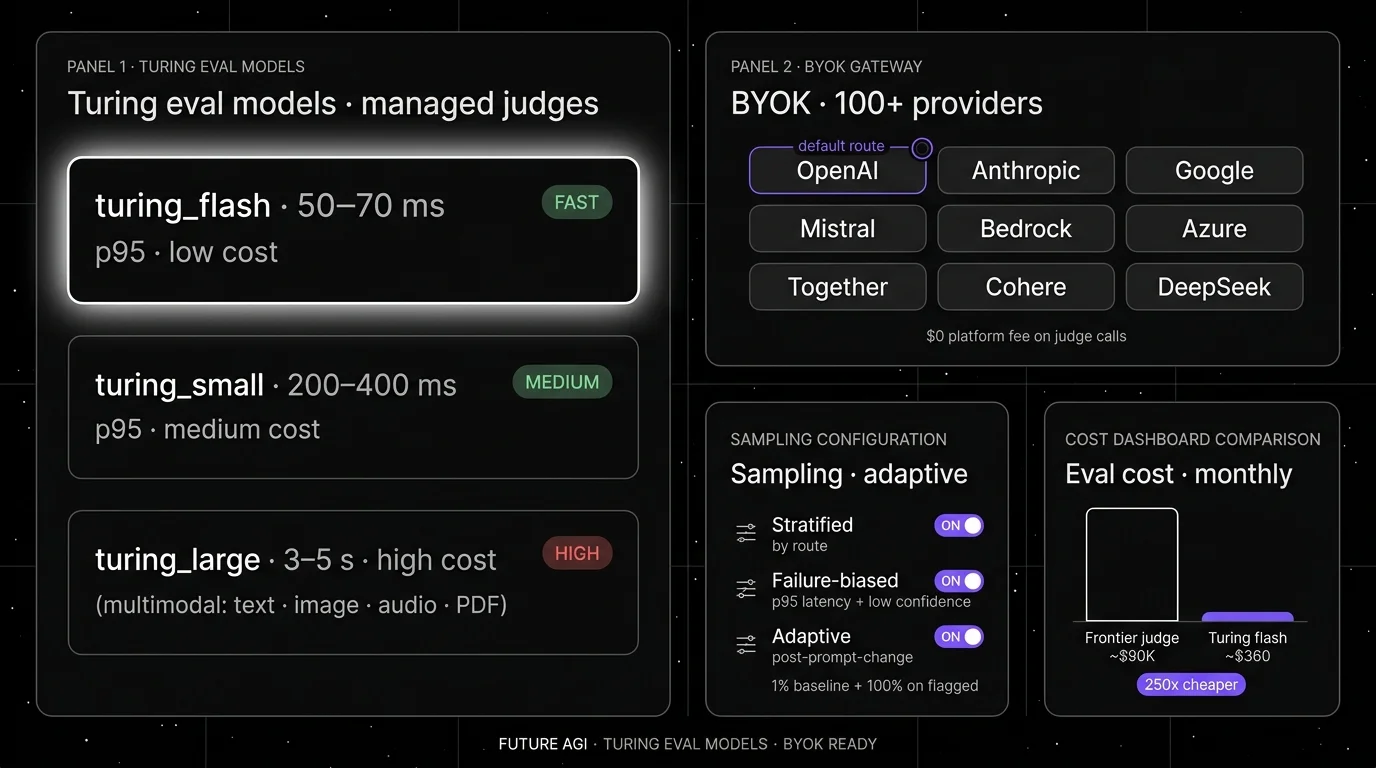Image resolution: width=1376 pixels, height=768 pixels.
Task: Choose the Azure provider button
Action: point(1214,228)
